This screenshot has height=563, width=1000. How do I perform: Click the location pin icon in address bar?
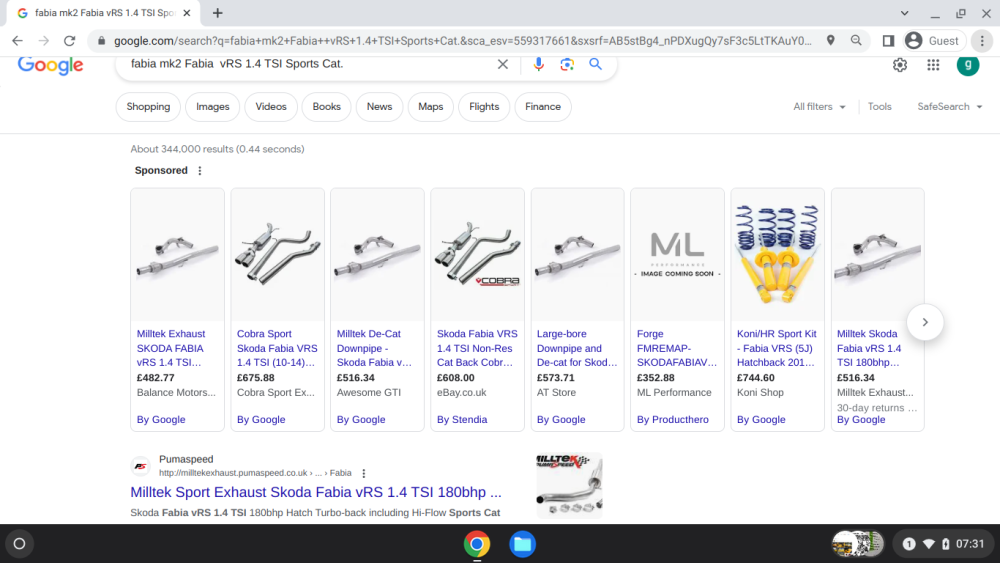coord(830,41)
